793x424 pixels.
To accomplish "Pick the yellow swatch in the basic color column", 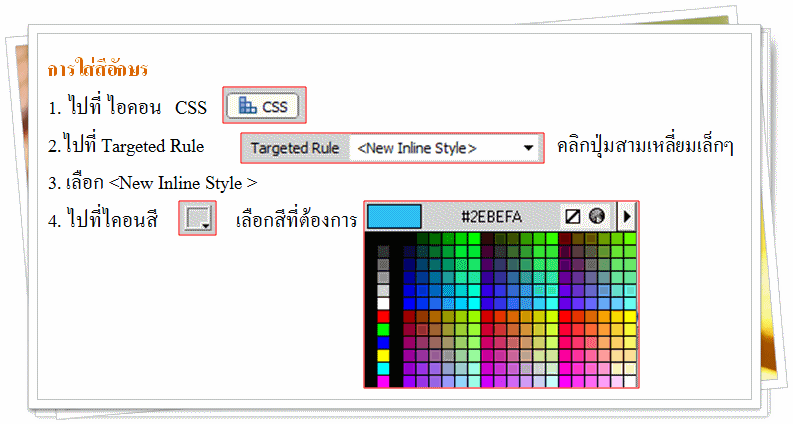I will [x=383, y=356].
